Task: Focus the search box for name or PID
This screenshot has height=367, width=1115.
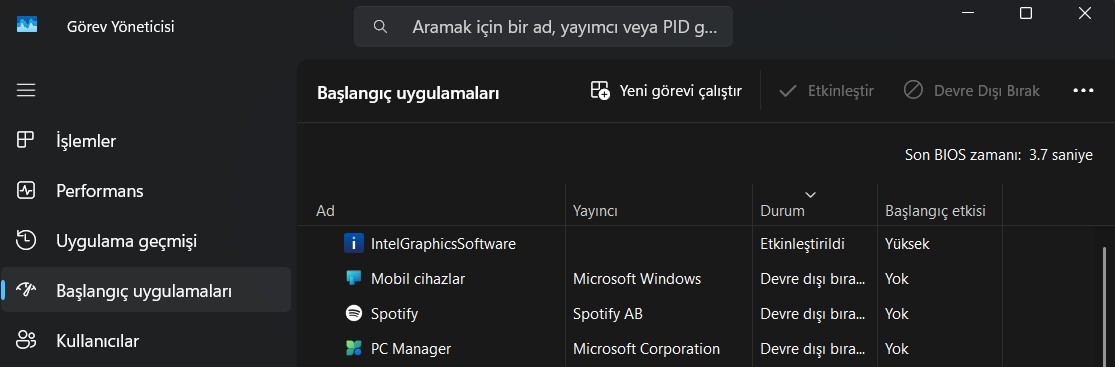Action: [x=543, y=27]
